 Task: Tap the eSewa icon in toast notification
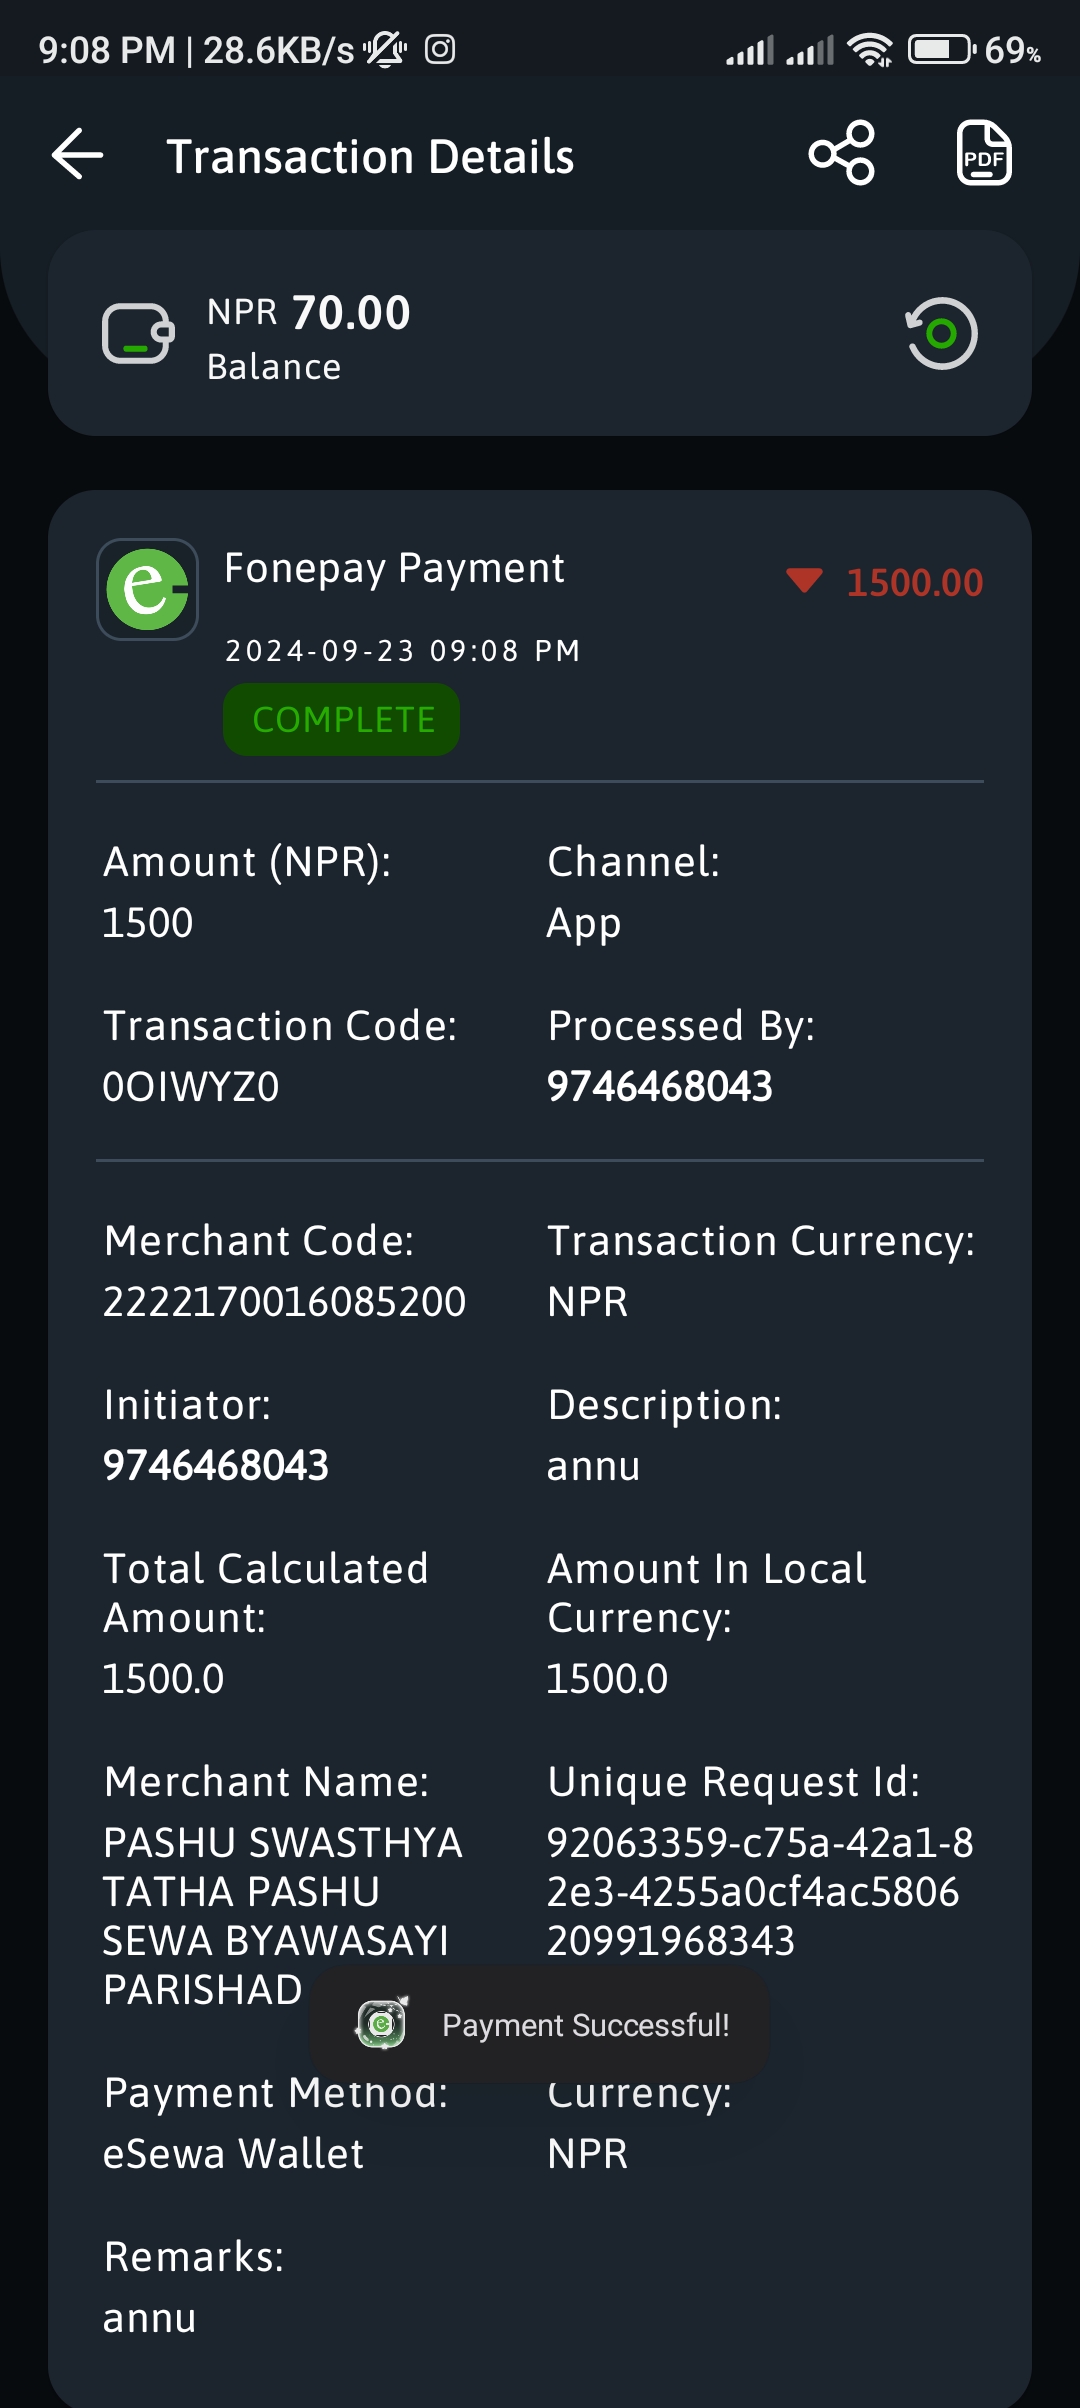382,2024
